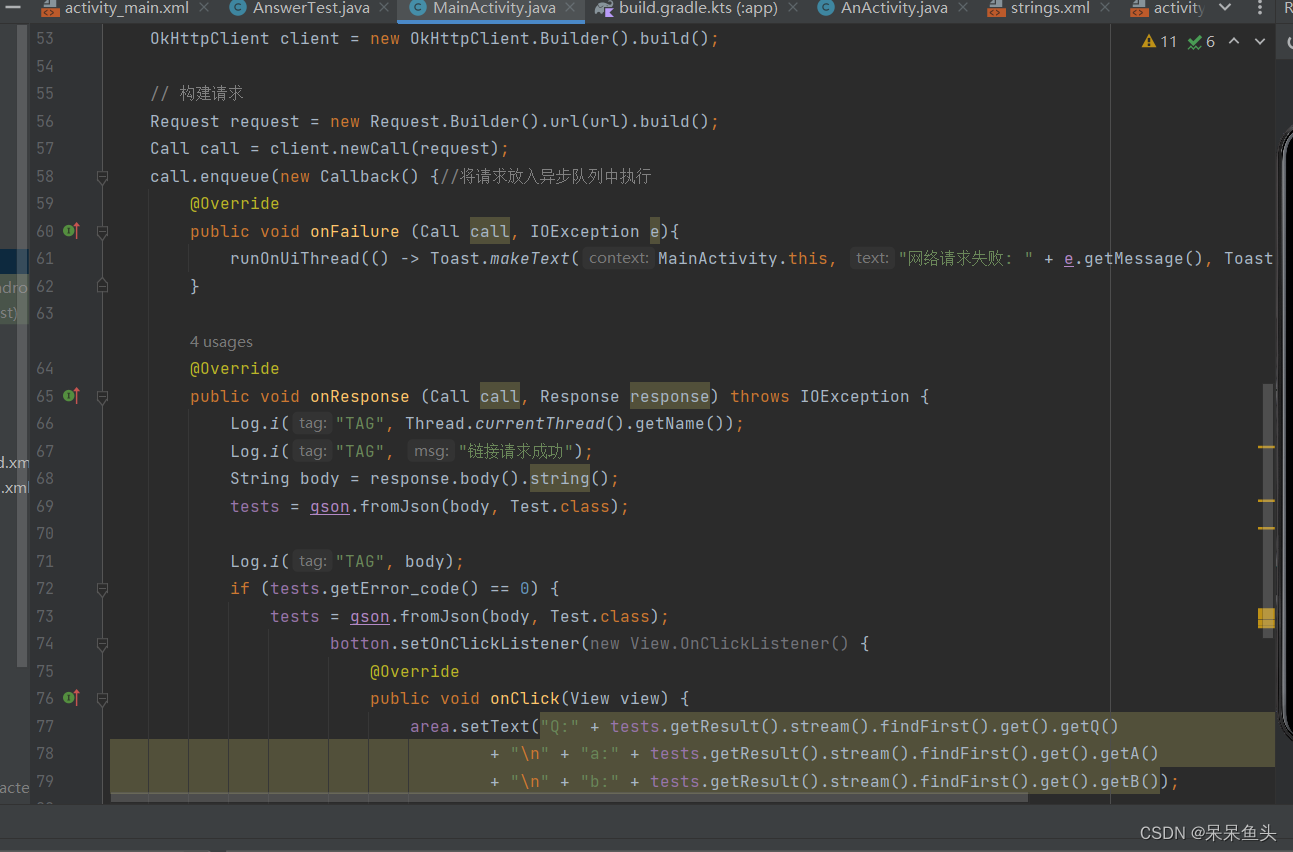The width and height of the screenshot is (1293, 852).
Task: Collapse the onFailure method at line 60
Action: point(102,231)
